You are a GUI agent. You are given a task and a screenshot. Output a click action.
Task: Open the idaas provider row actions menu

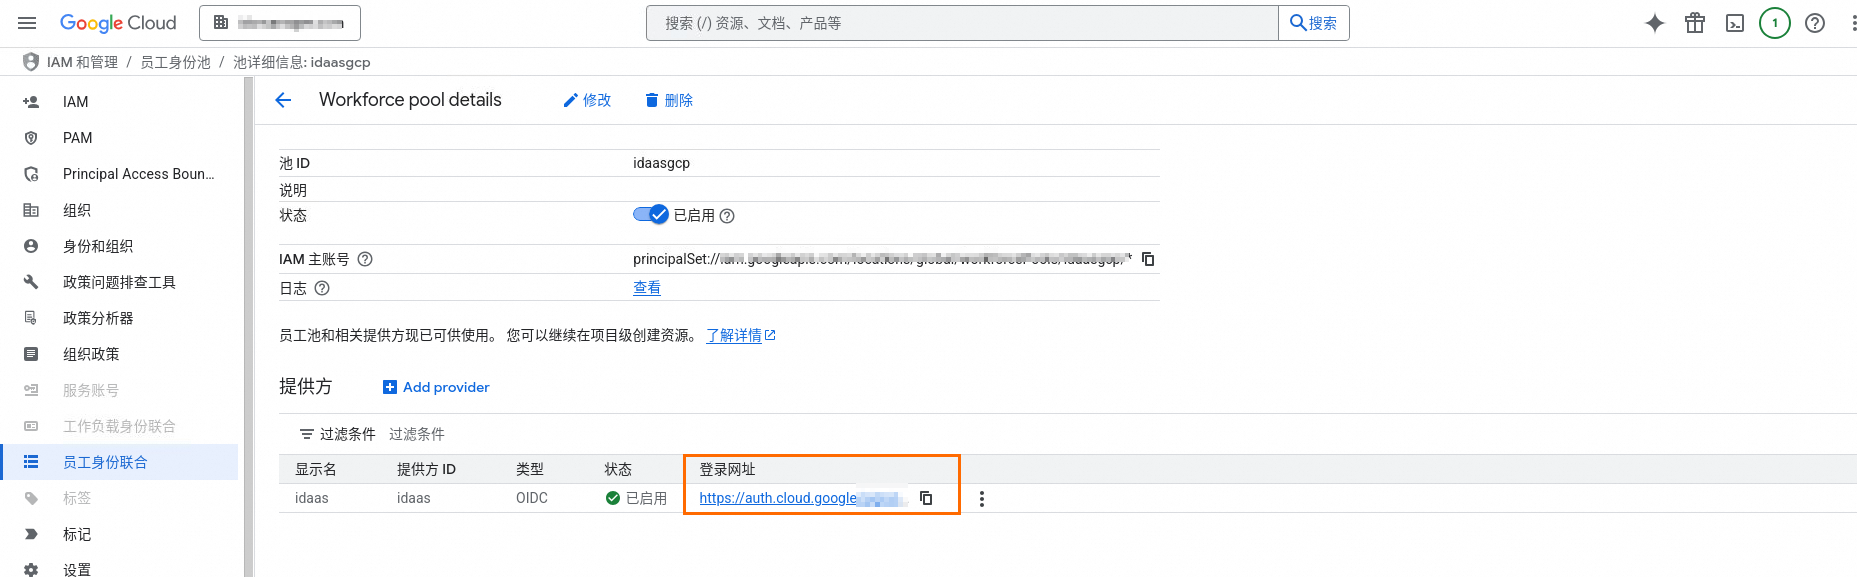click(x=982, y=499)
